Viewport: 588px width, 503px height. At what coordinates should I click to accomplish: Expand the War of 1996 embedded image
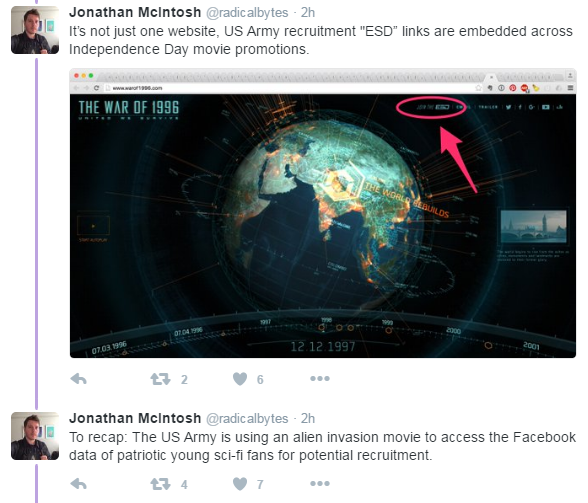coord(323,213)
